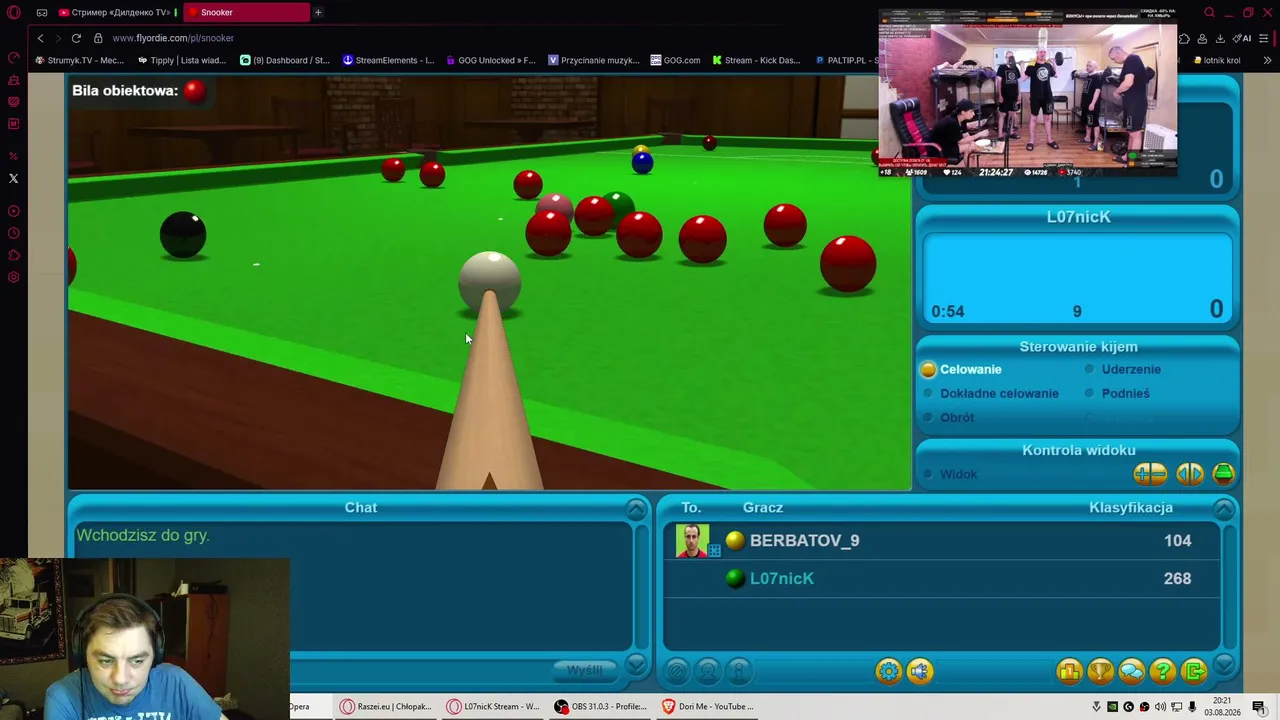1280x720 pixels.
Task: Expand the Chat panel with its down arrow
Action: tap(636, 665)
